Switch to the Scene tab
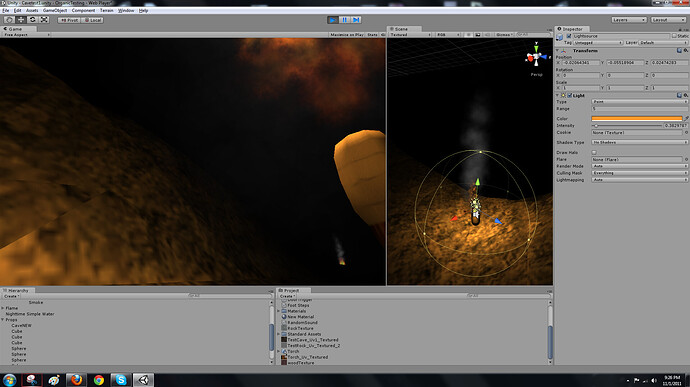This screenshot has width=690, height=387. click(x=399, y=29)
